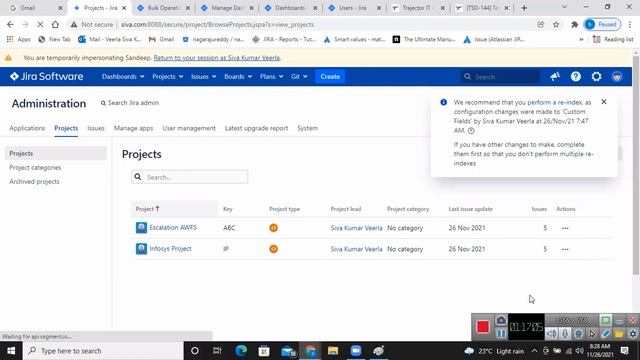Switch to Manage apps tab
640x360 pixels.
tap(133, 128)
